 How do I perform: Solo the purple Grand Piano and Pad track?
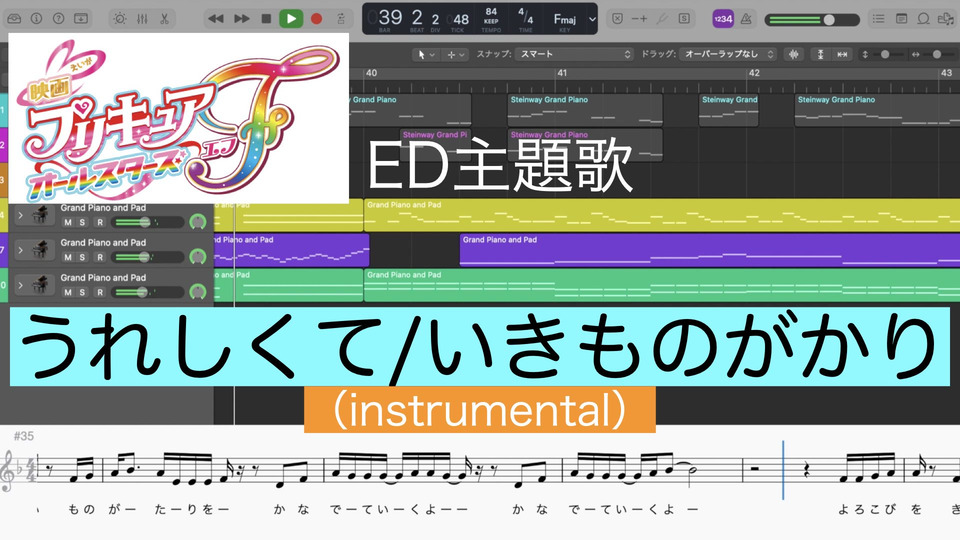[x=82, y=257]
